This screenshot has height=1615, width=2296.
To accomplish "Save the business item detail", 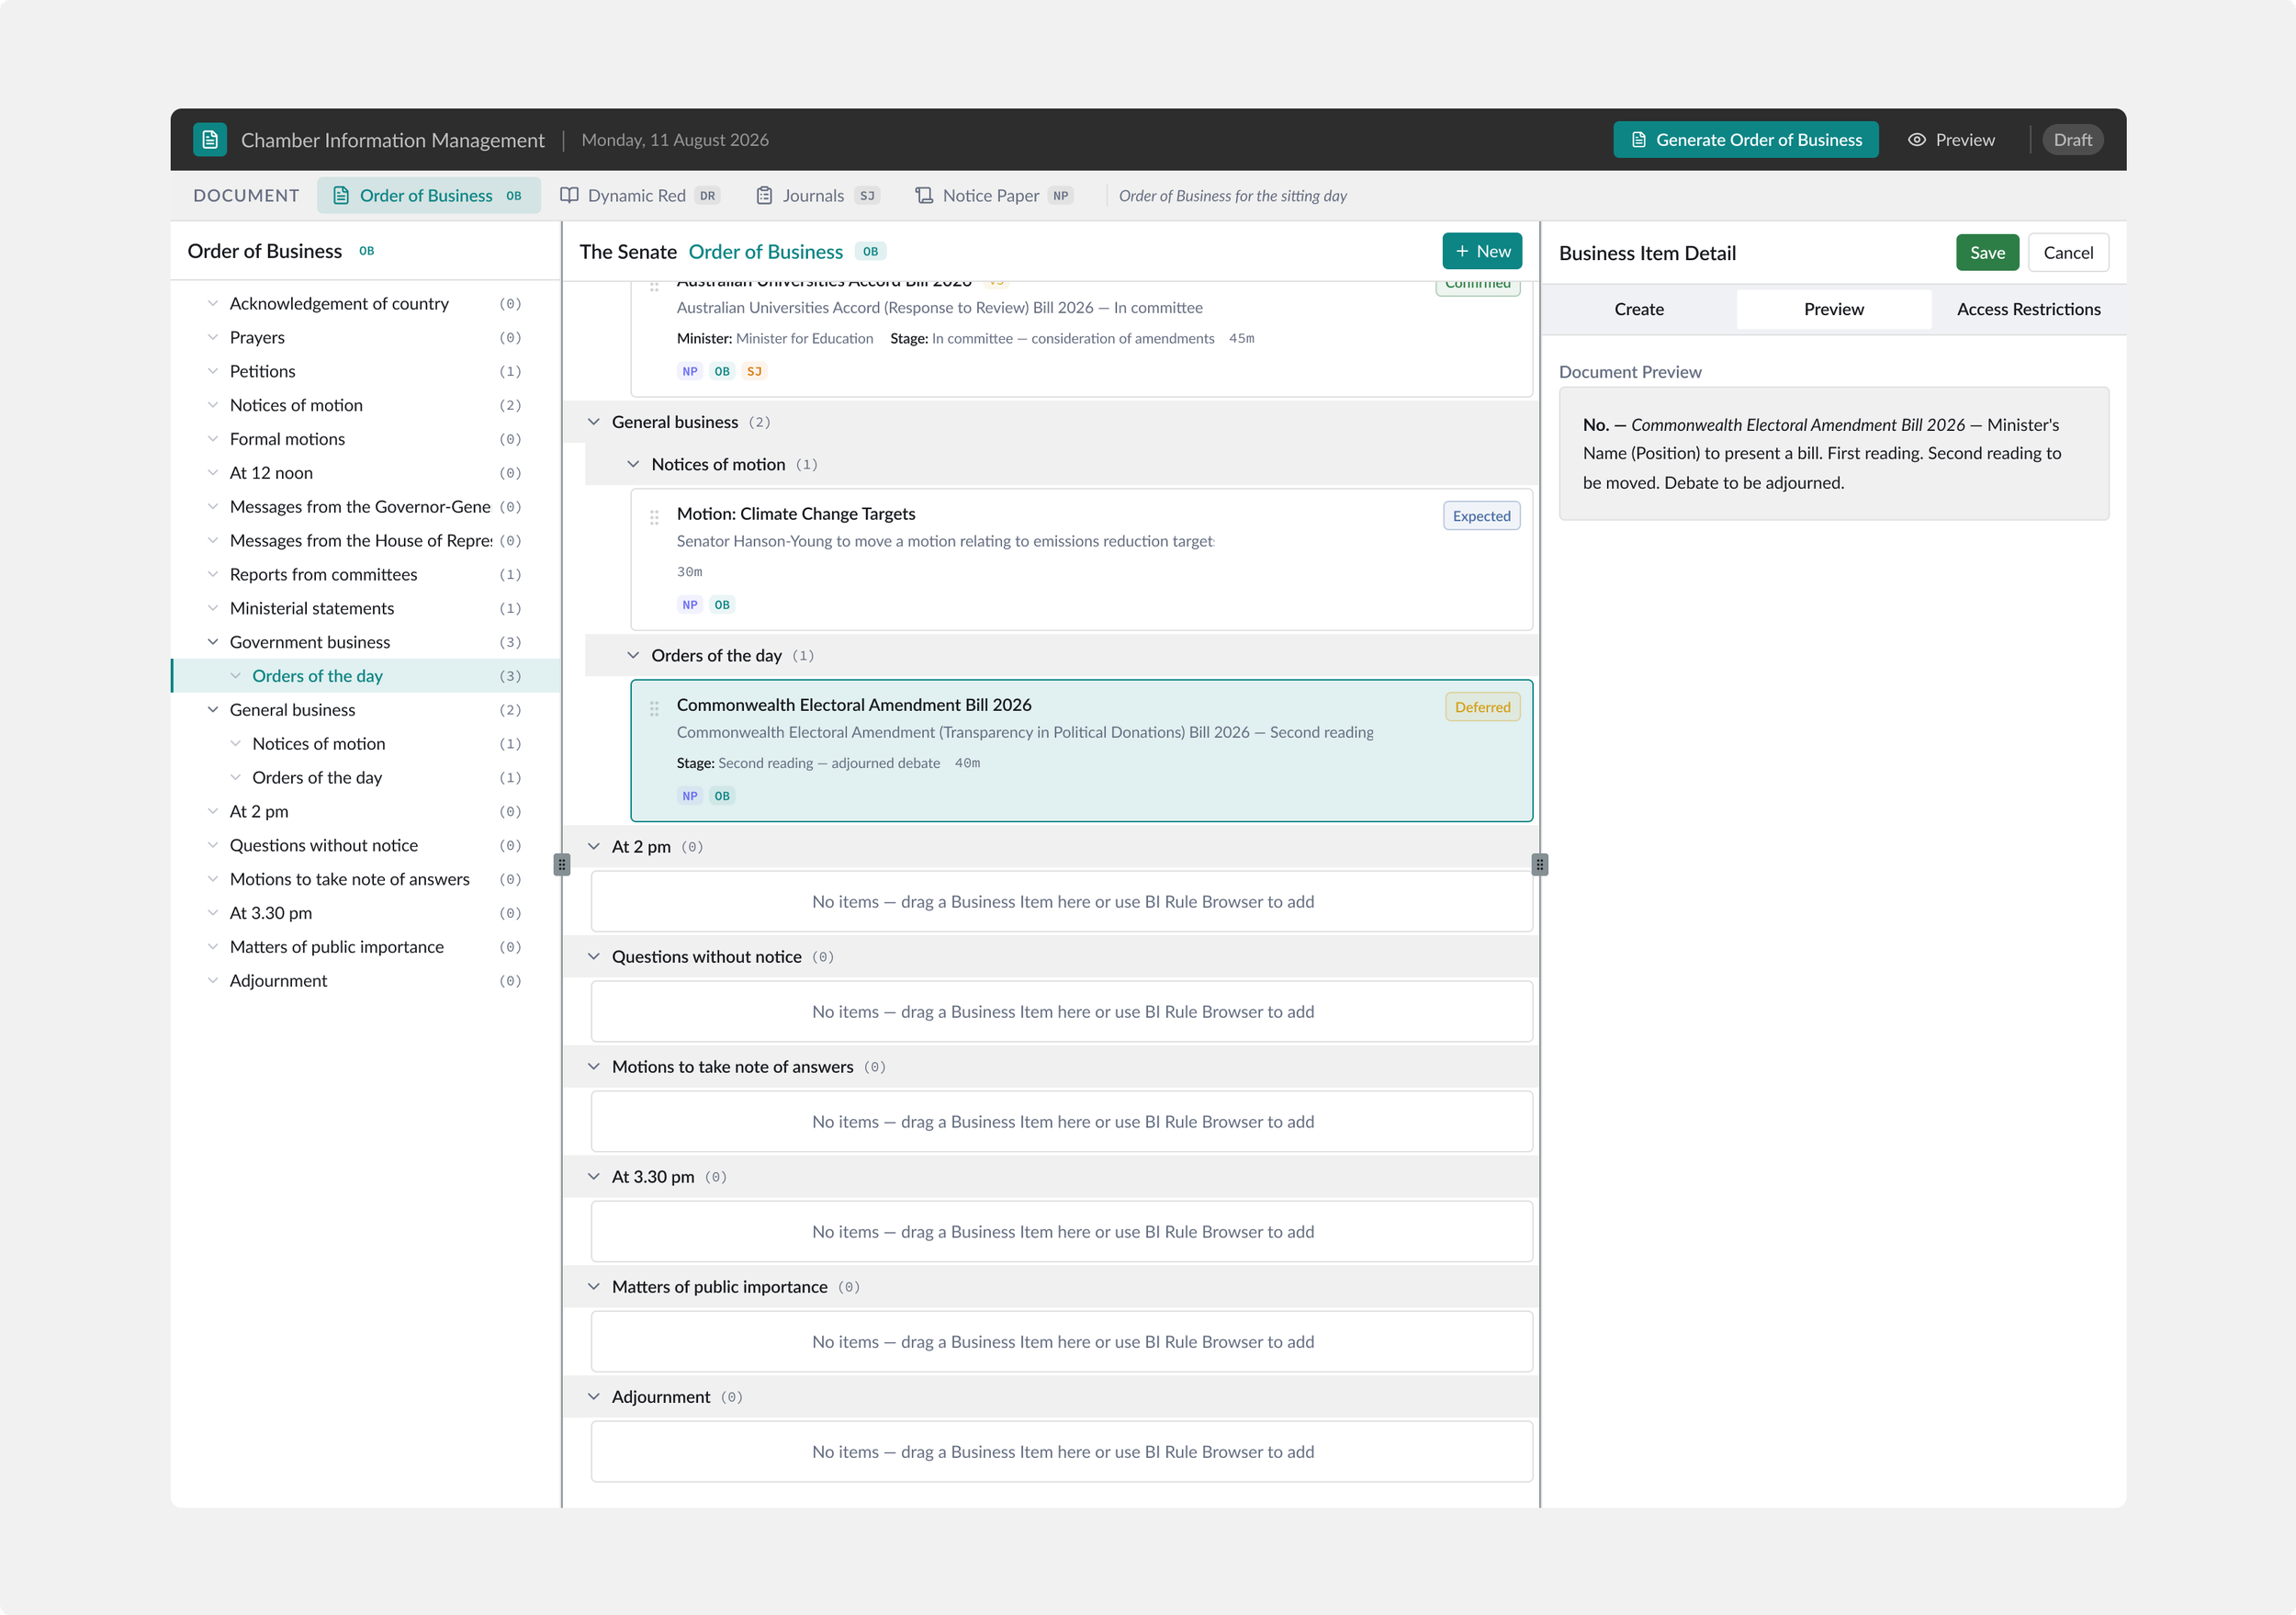I will pos(1987,253).
